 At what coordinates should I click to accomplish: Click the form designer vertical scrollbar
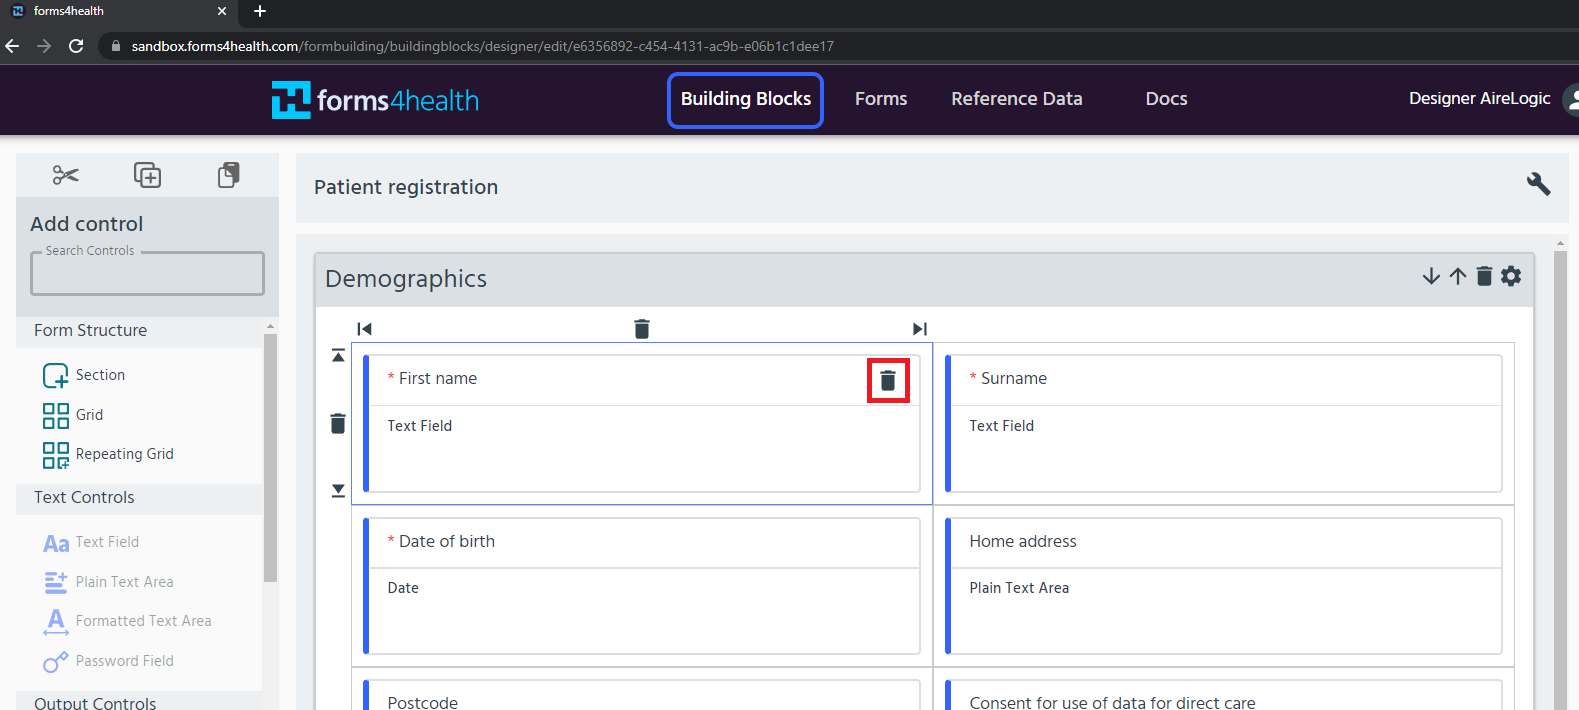[x=1560, y=480]
